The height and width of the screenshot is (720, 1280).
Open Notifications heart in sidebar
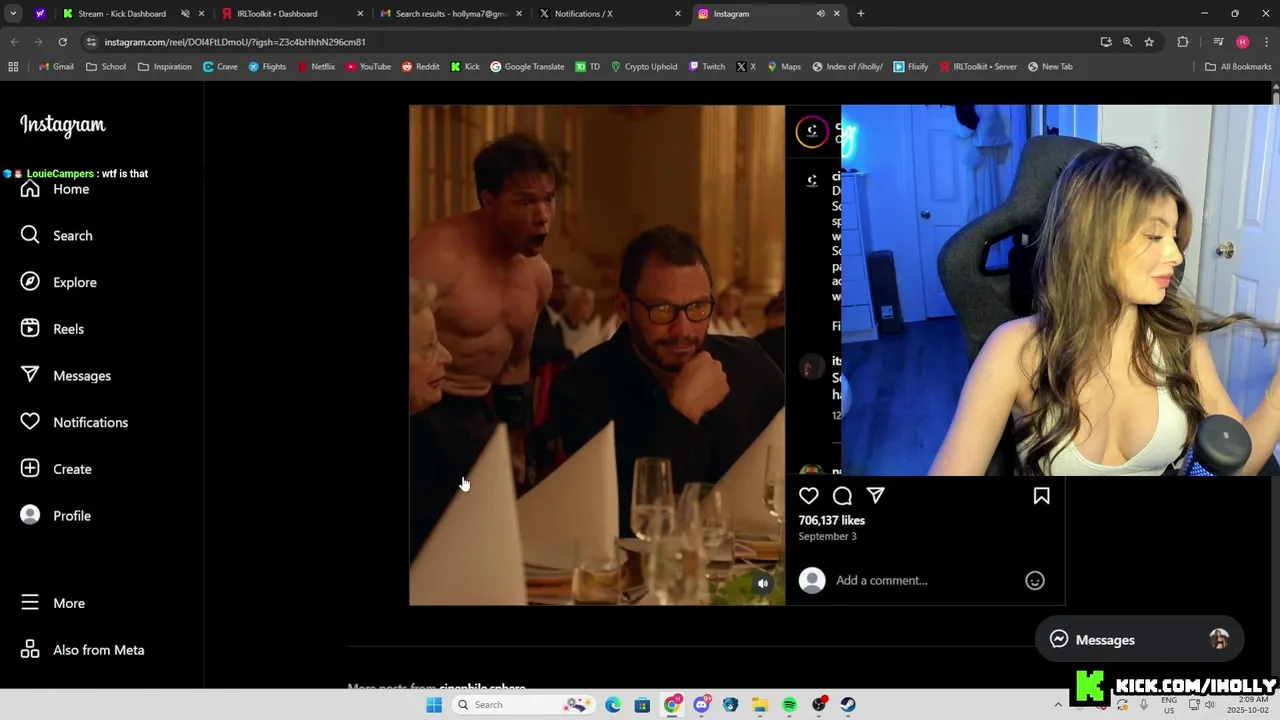tap(30, 422)
